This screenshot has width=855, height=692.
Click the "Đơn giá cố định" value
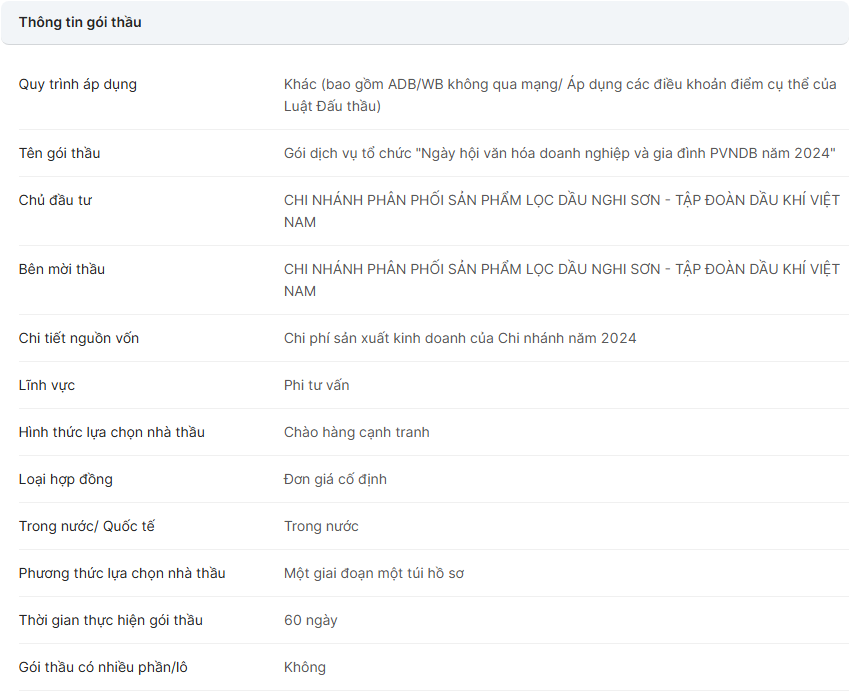point(335,479)
